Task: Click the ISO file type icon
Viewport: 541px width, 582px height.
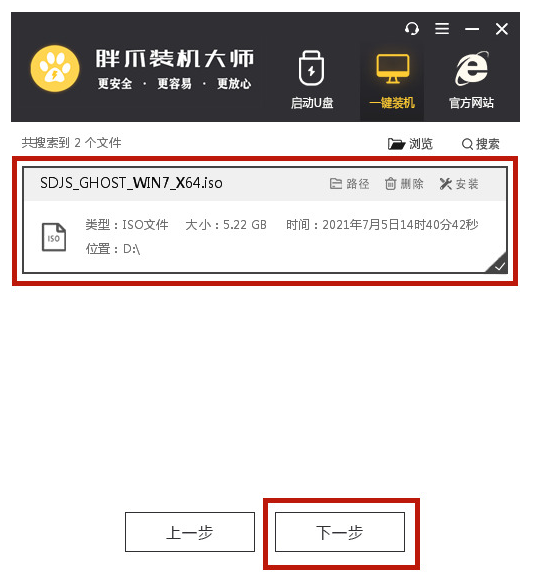Action: click(x=54, y=237)
